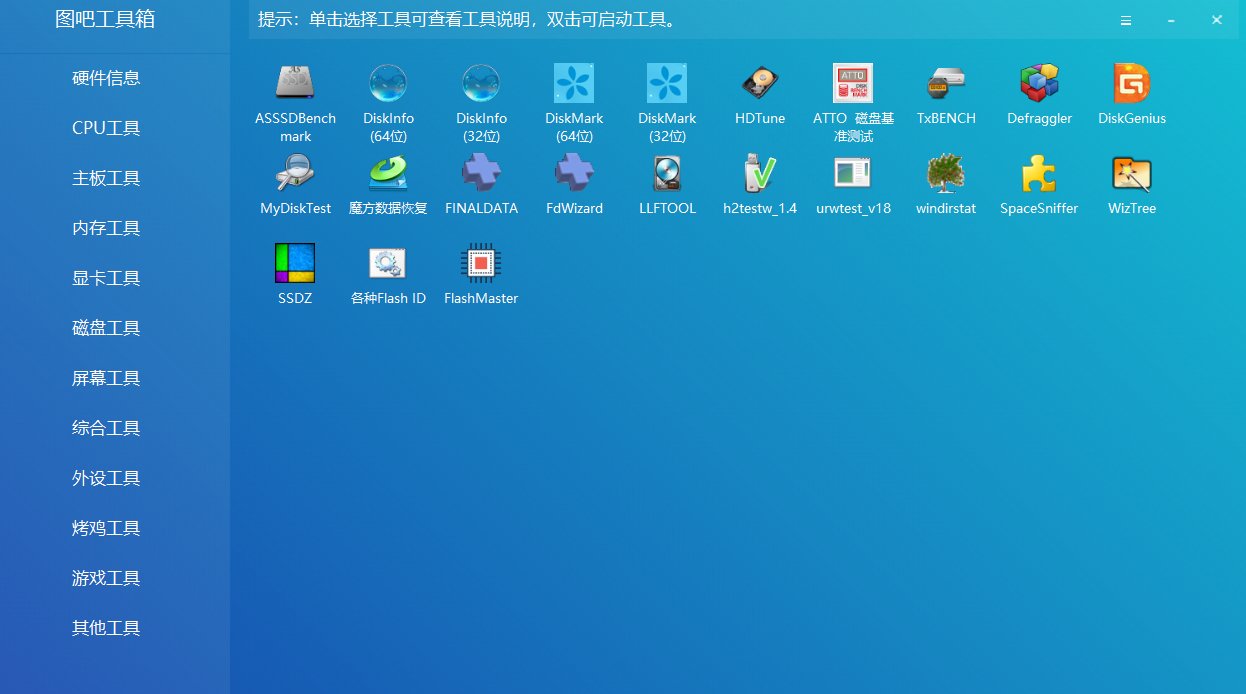Select the 磁盘工具 category
The width and height of the screenshot is (1246, 694).
pos(106,328)
